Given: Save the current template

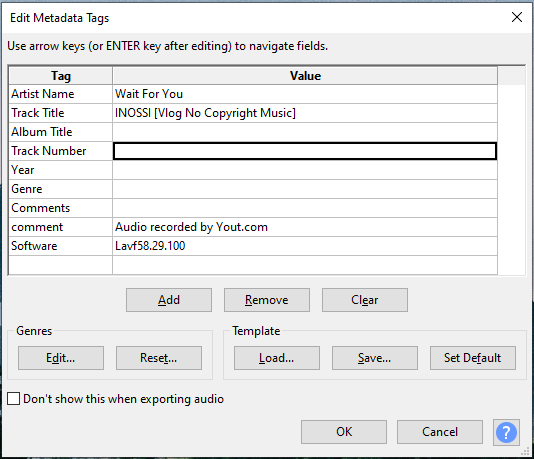Looking at the screenshot, I should [375, 358].
